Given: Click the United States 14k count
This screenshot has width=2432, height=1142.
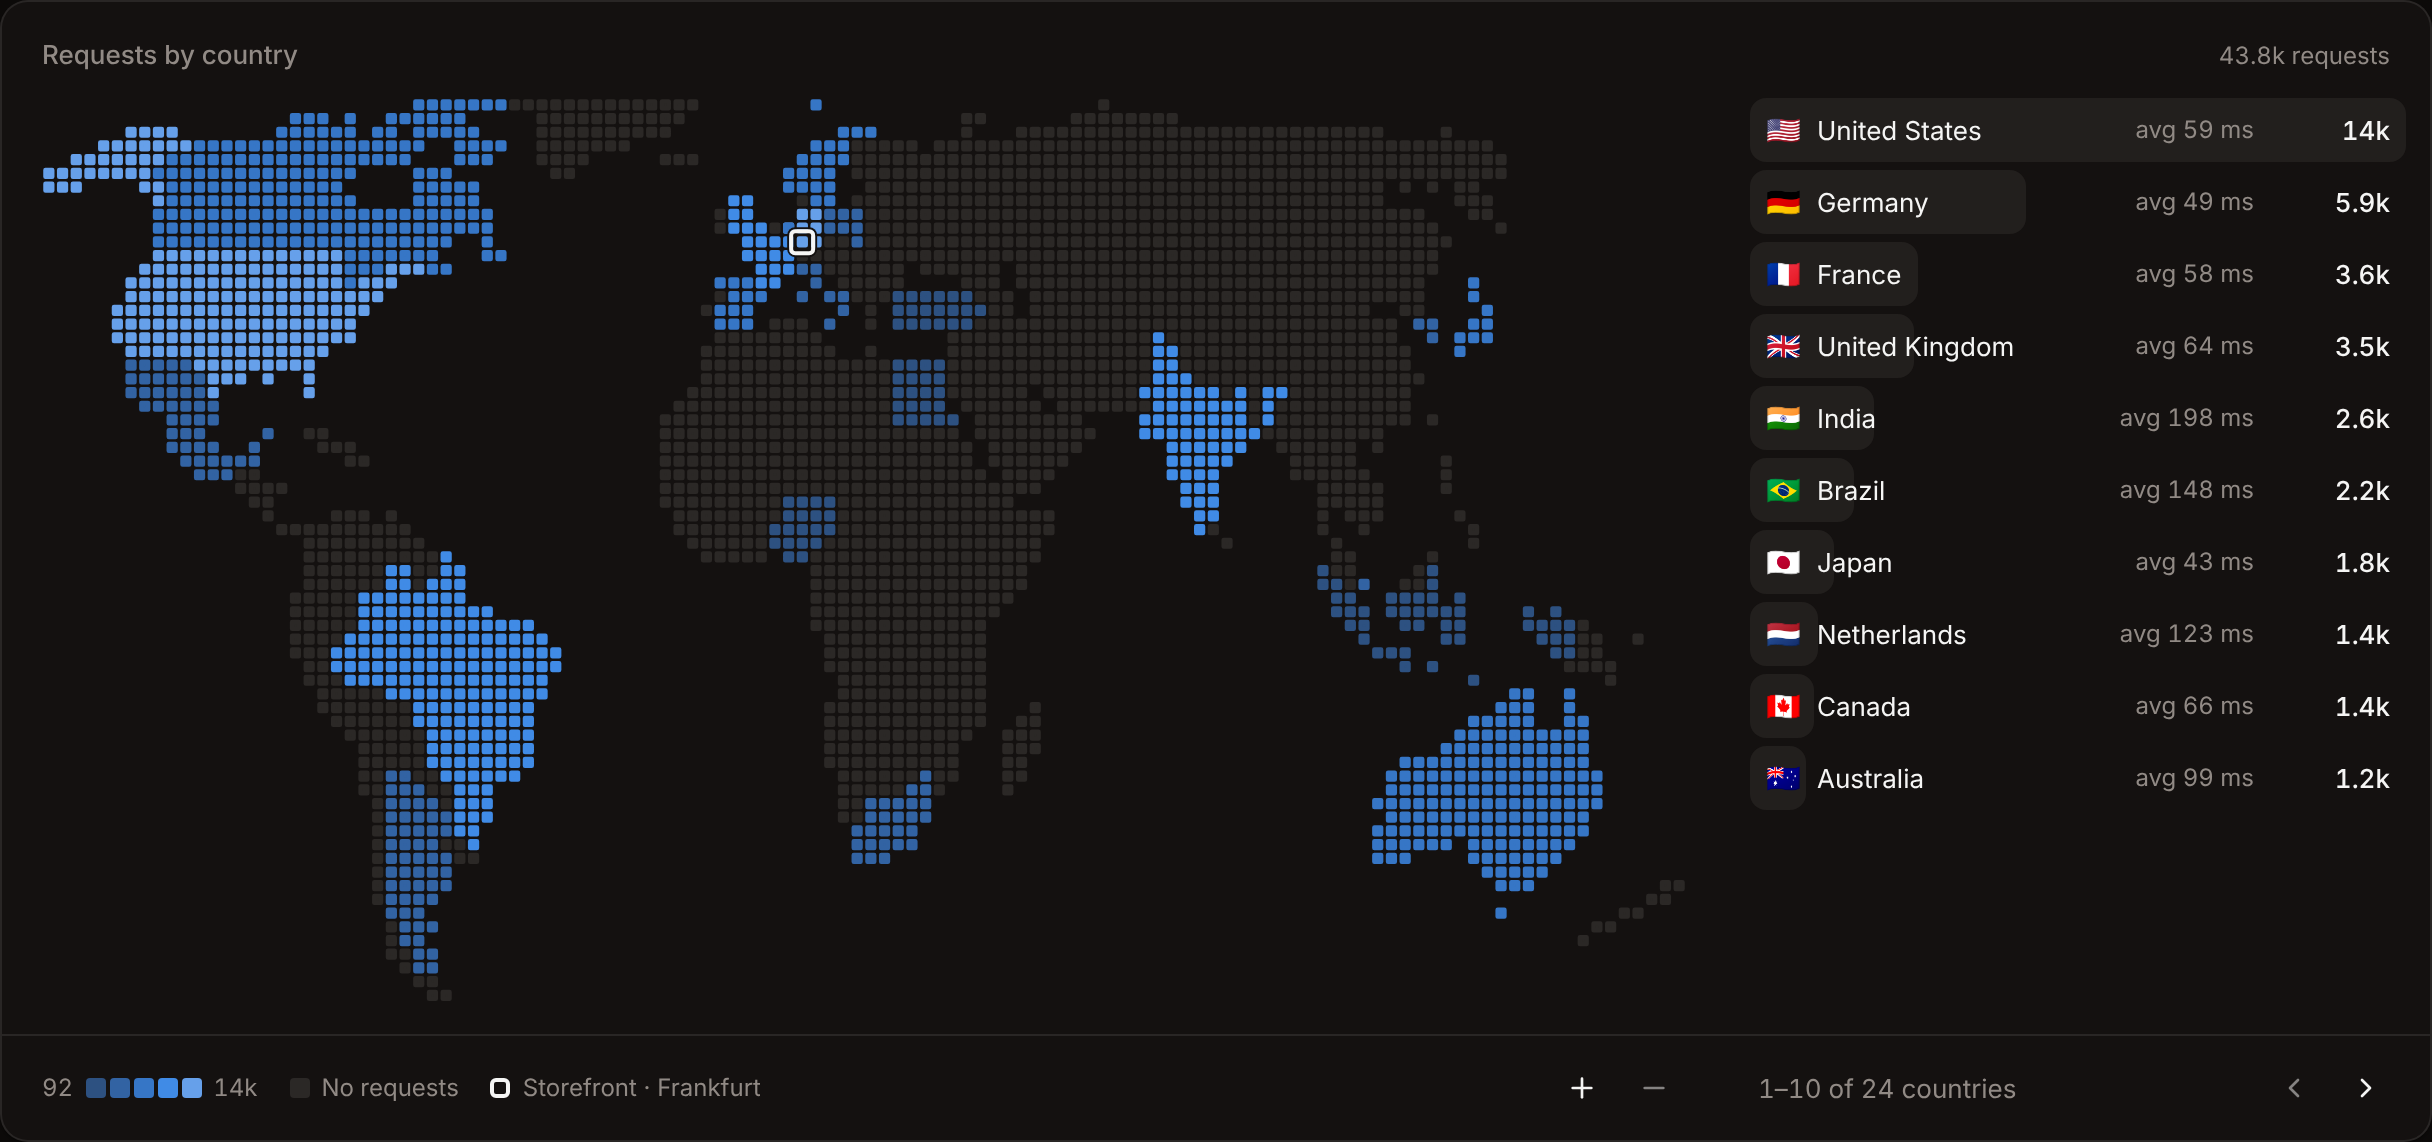Looking at the screenshot, I should click(x=2366, y=131).
